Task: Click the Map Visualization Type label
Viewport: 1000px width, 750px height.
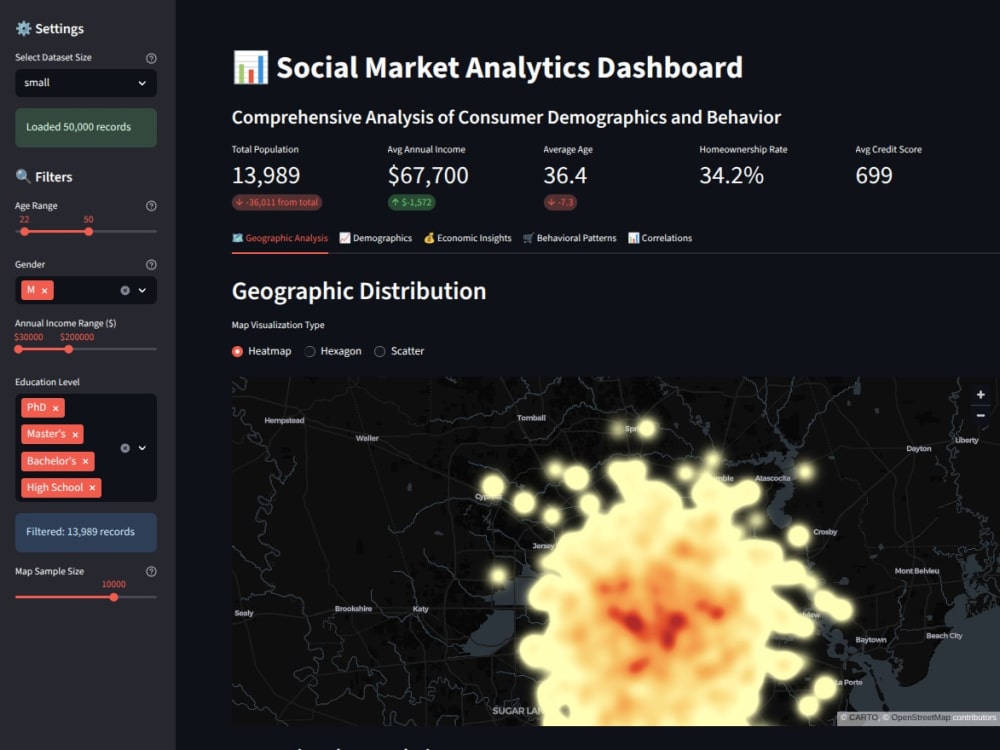Action: [278, 325]
